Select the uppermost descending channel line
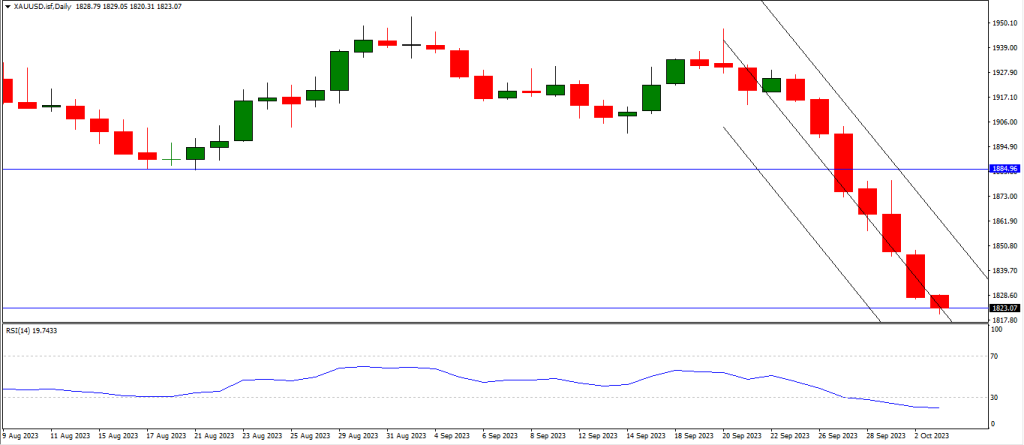The image size is (1024, 445). tap(870, 140)
